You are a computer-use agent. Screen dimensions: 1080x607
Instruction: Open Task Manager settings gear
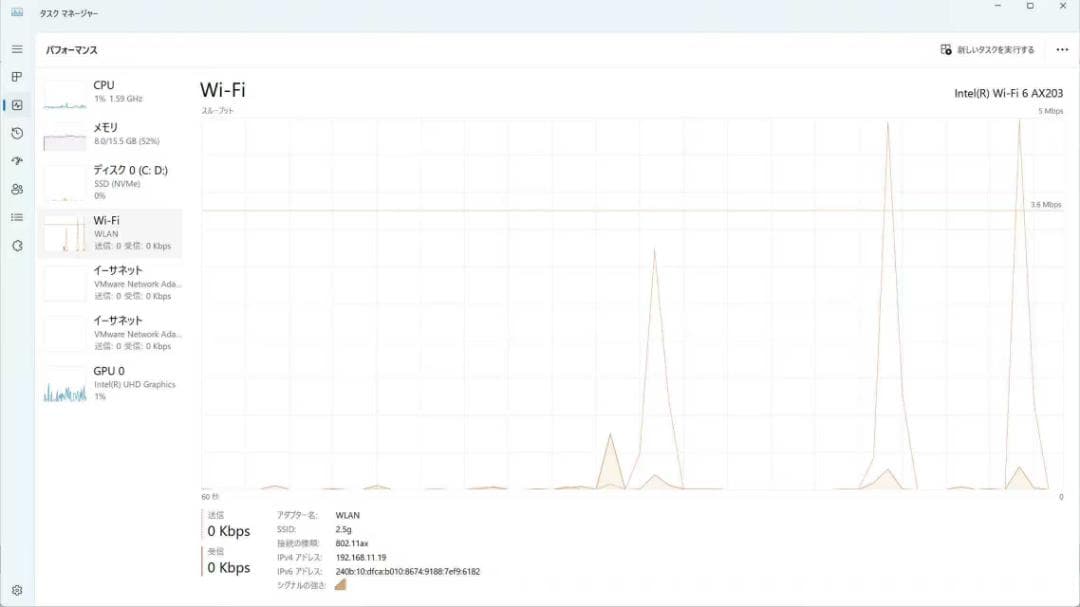[17, 590]
